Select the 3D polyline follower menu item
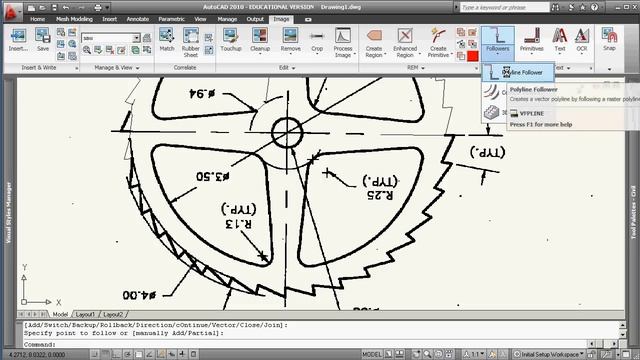The image size is (640, 360). (x=493, y=112)
